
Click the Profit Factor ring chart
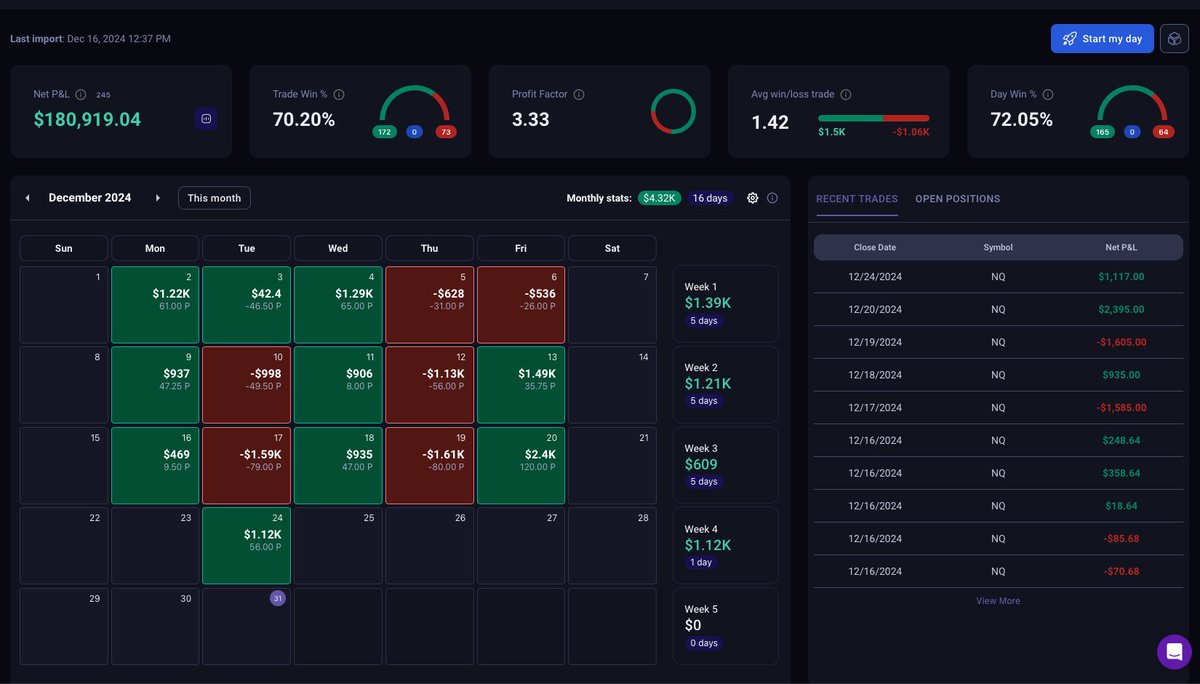(673, 111)
